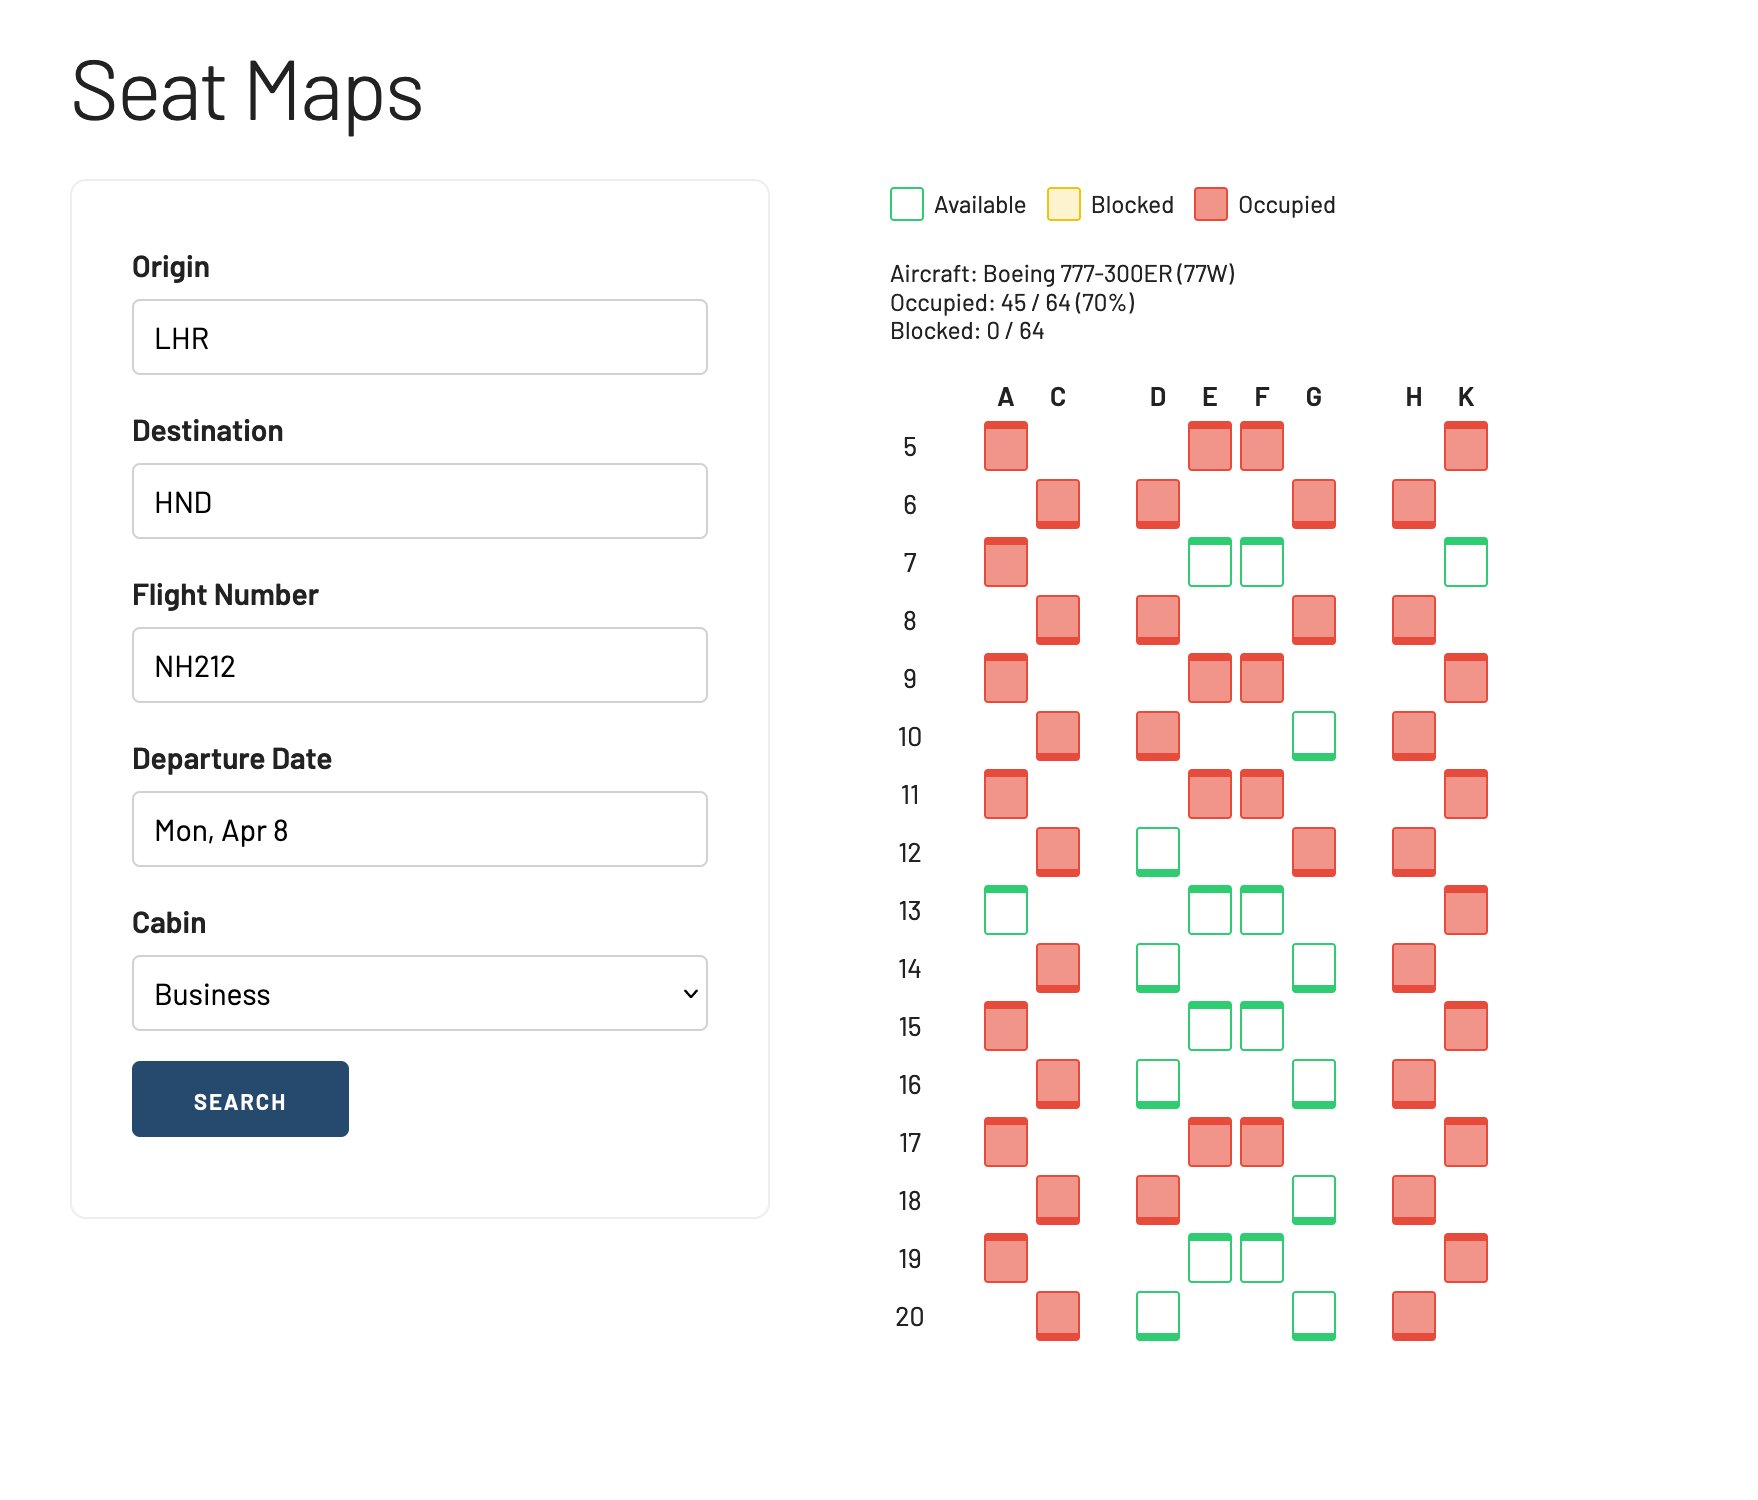This screenshot has height=1500, width=1758.
Task: Click the Available legend swatch
Action: pos(905,204)
